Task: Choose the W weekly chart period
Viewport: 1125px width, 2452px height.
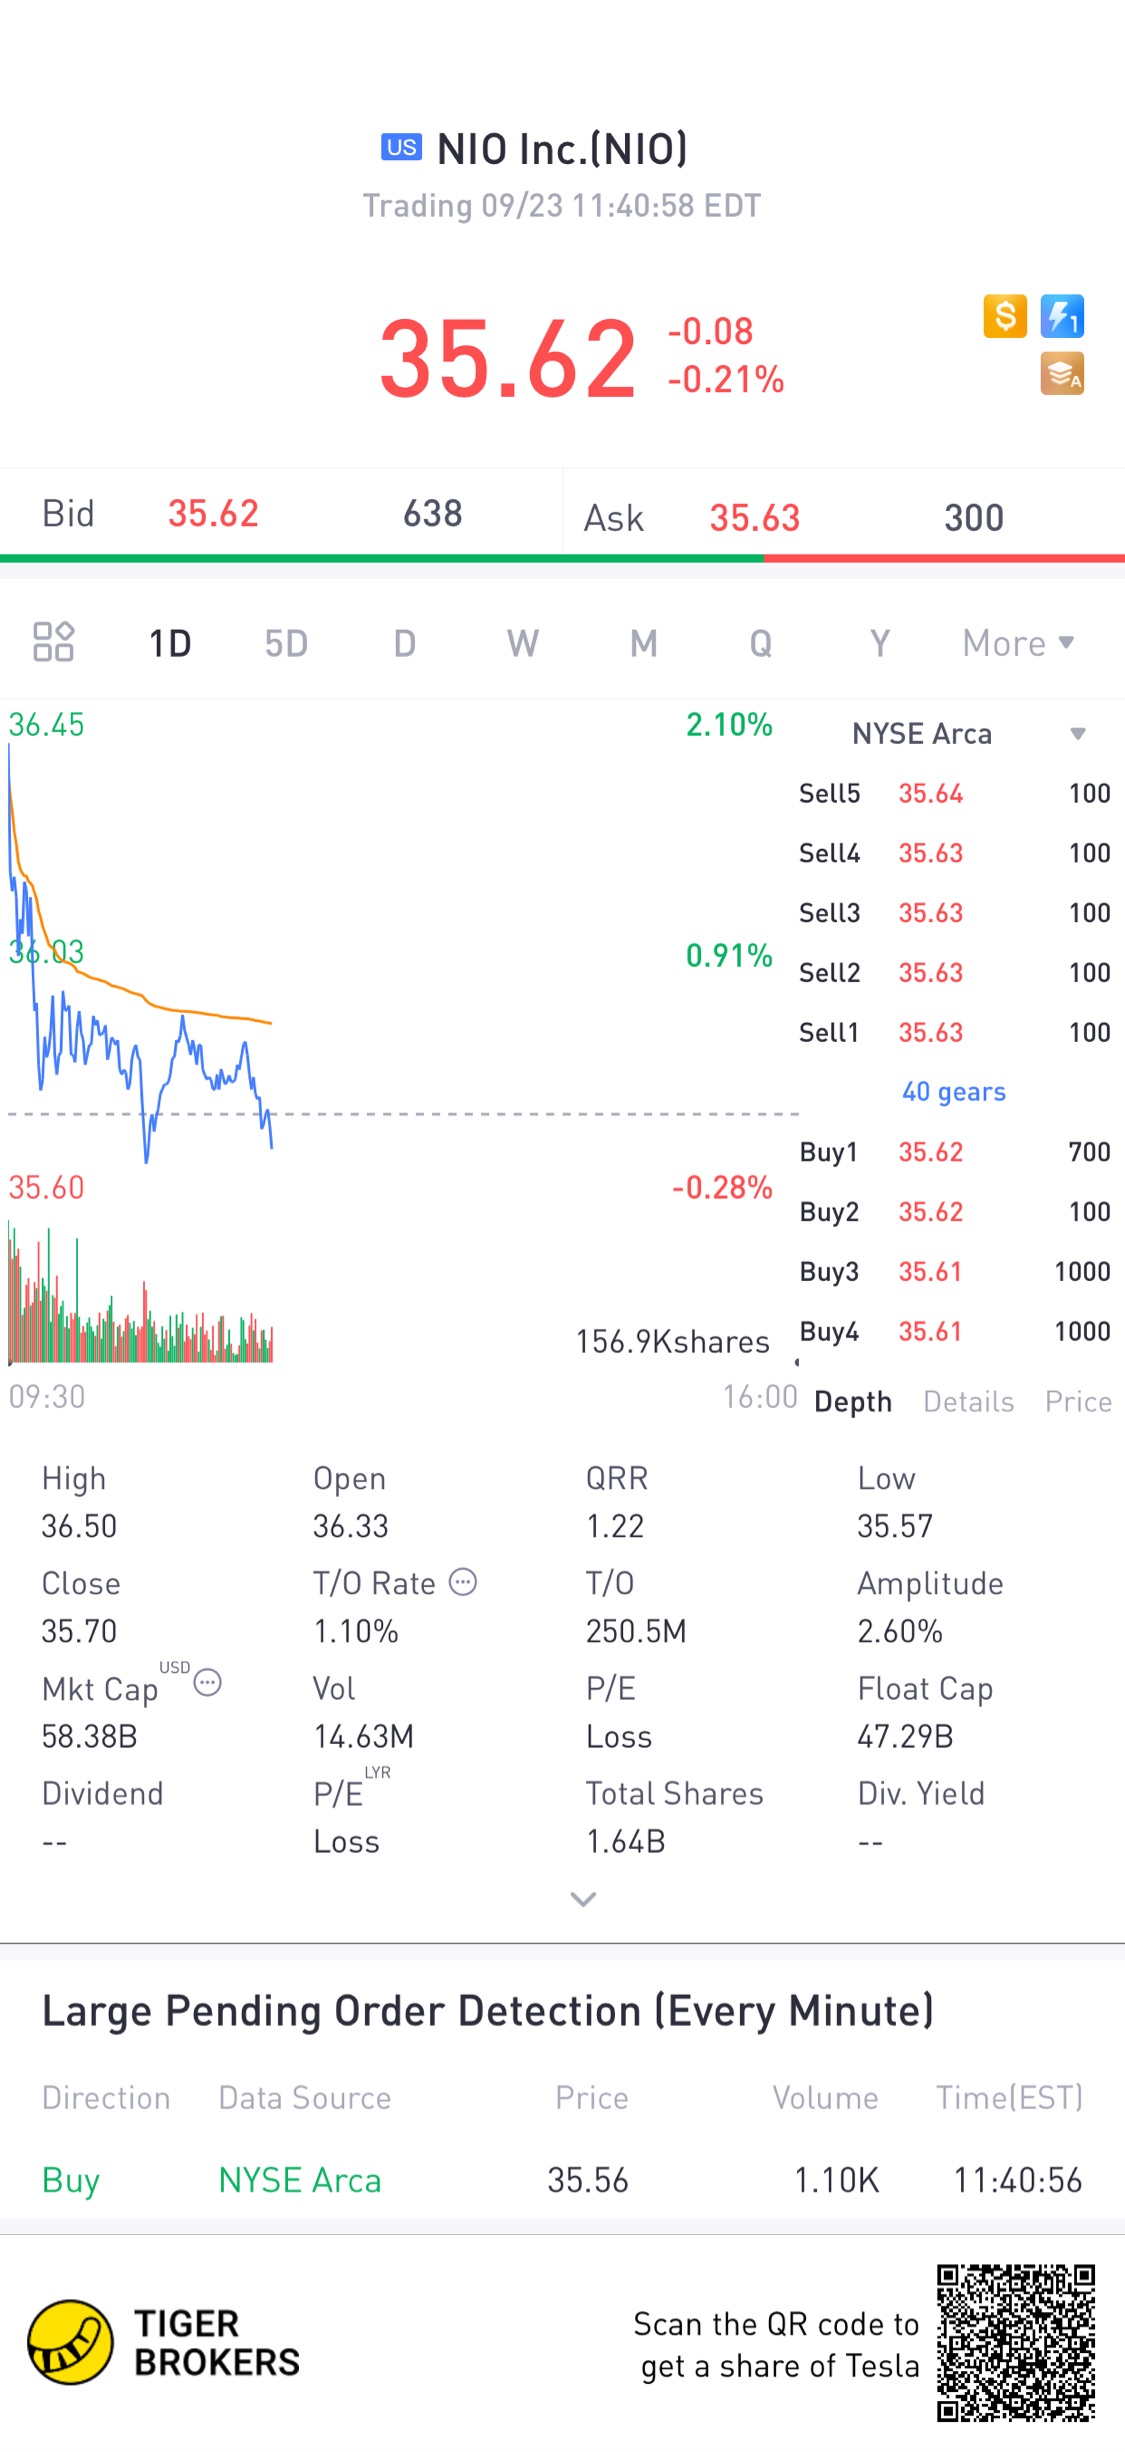Action: pyautogui.click(x=522, y=643)
